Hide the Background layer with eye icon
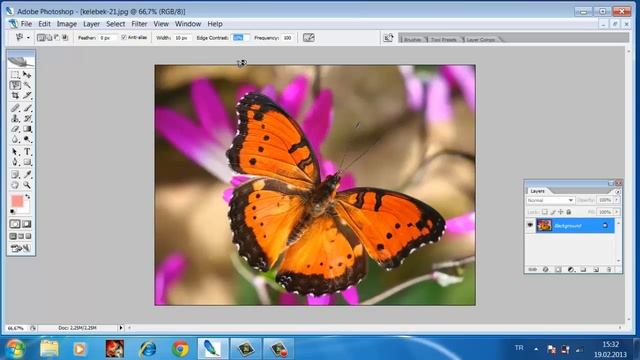Image resolution: width=640 pixels, height=360 pixels. tap(530, 225)
